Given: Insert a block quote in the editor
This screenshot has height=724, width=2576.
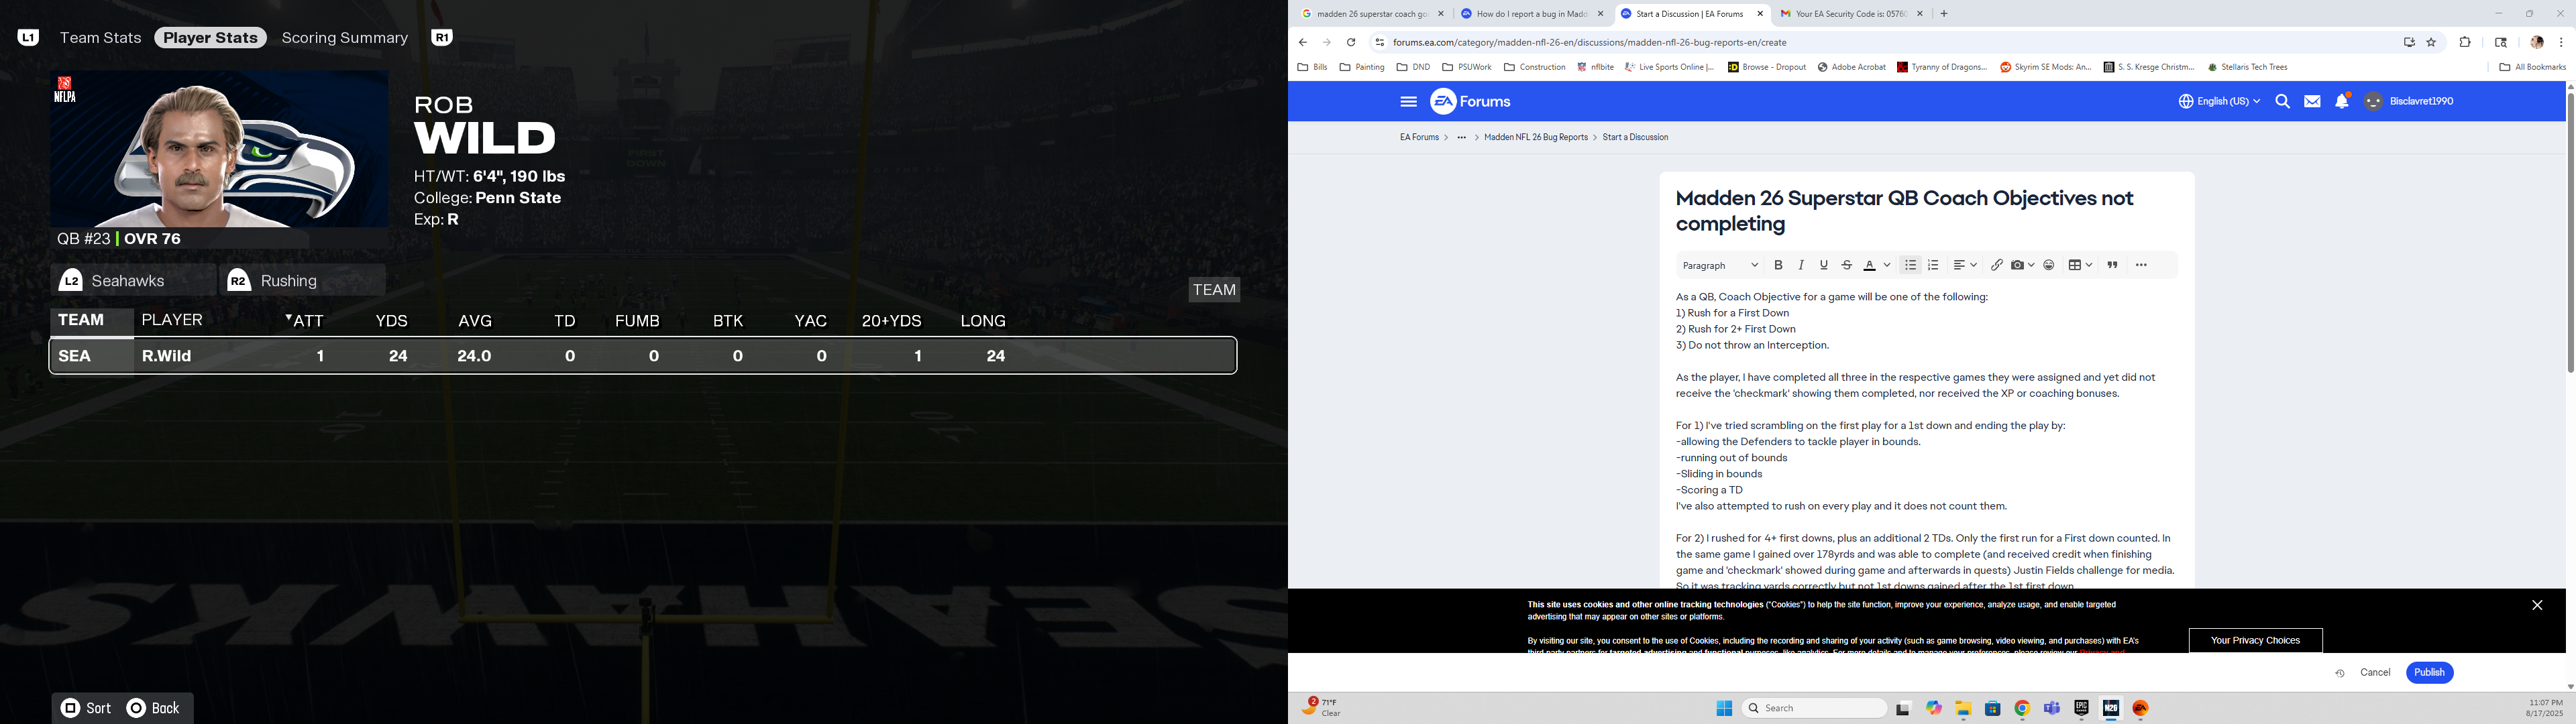Looking at the screenshot, I should [x=2112, y=265].
